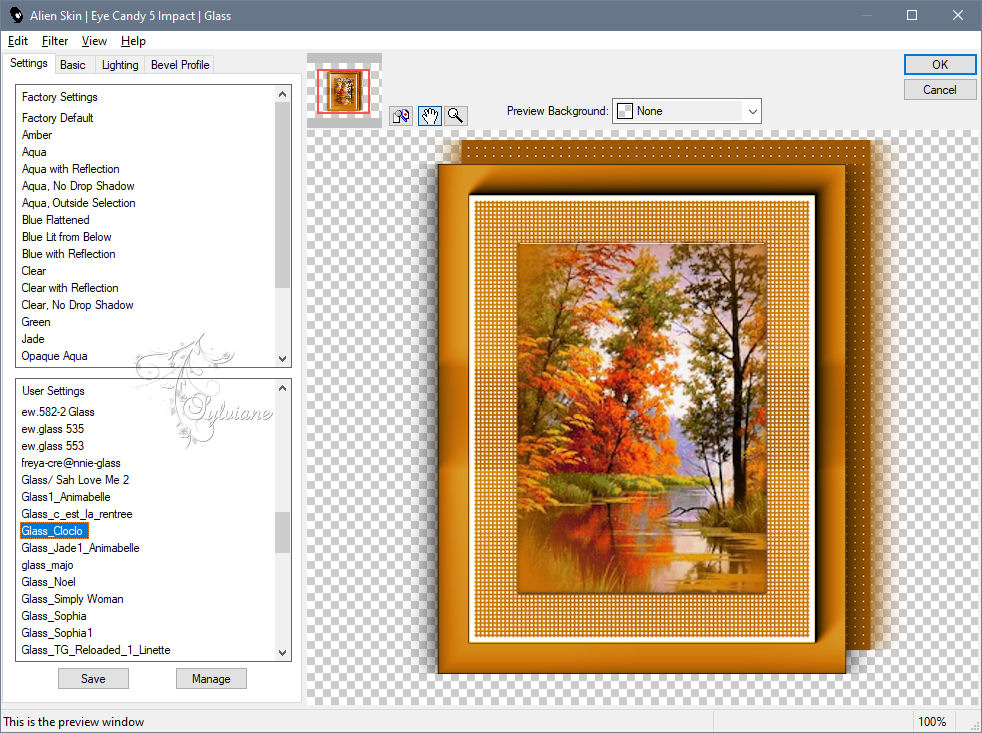Viewport: 982px width, 733px height.
Task: Choose Aqua, No Drop Shadow preset
Action: pos(78,185)
